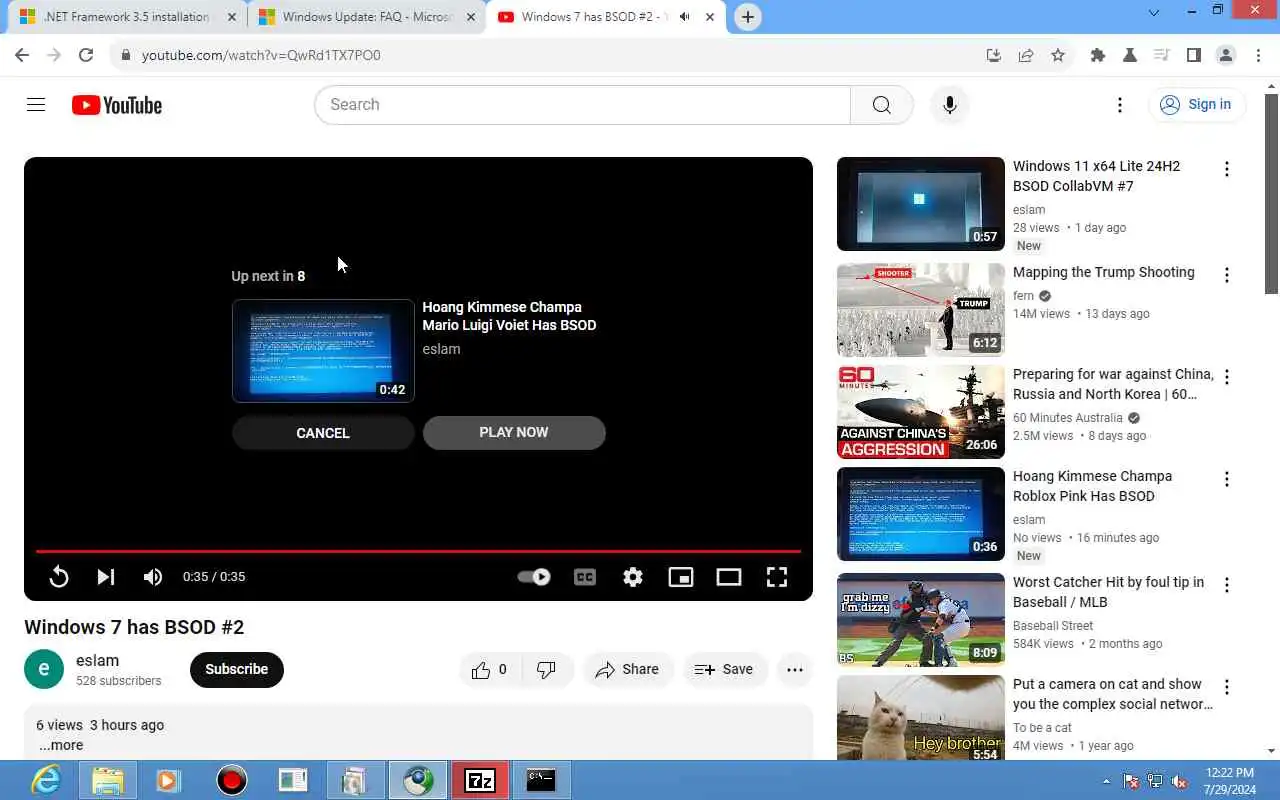
Task: Click the address bar URL
Action: pos(261,56)
